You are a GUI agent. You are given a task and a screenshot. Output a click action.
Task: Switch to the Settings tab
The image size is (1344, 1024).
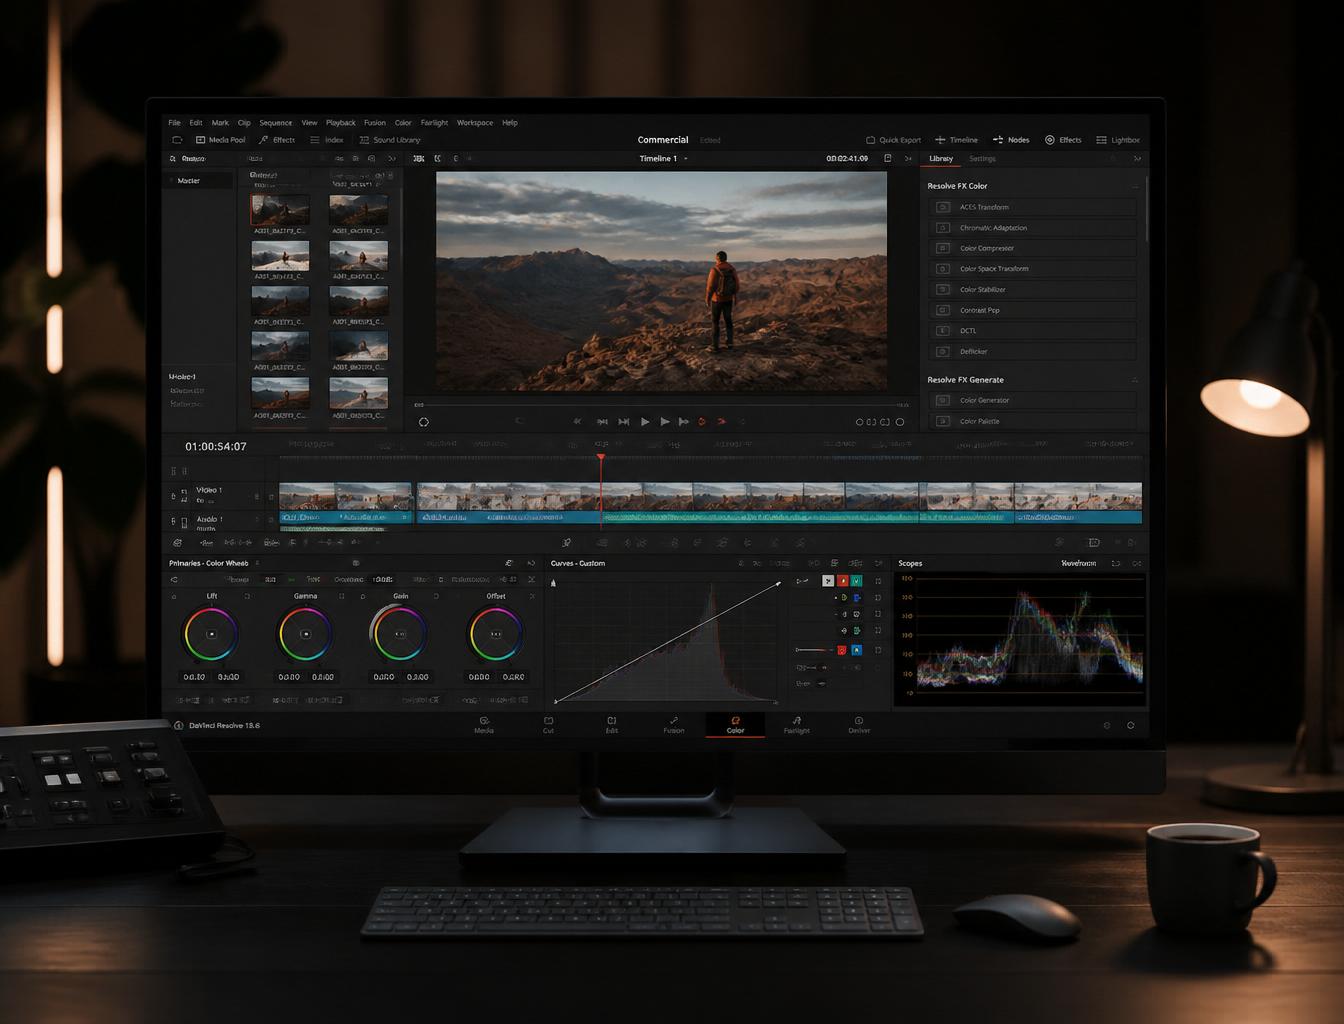click(982, 159)
